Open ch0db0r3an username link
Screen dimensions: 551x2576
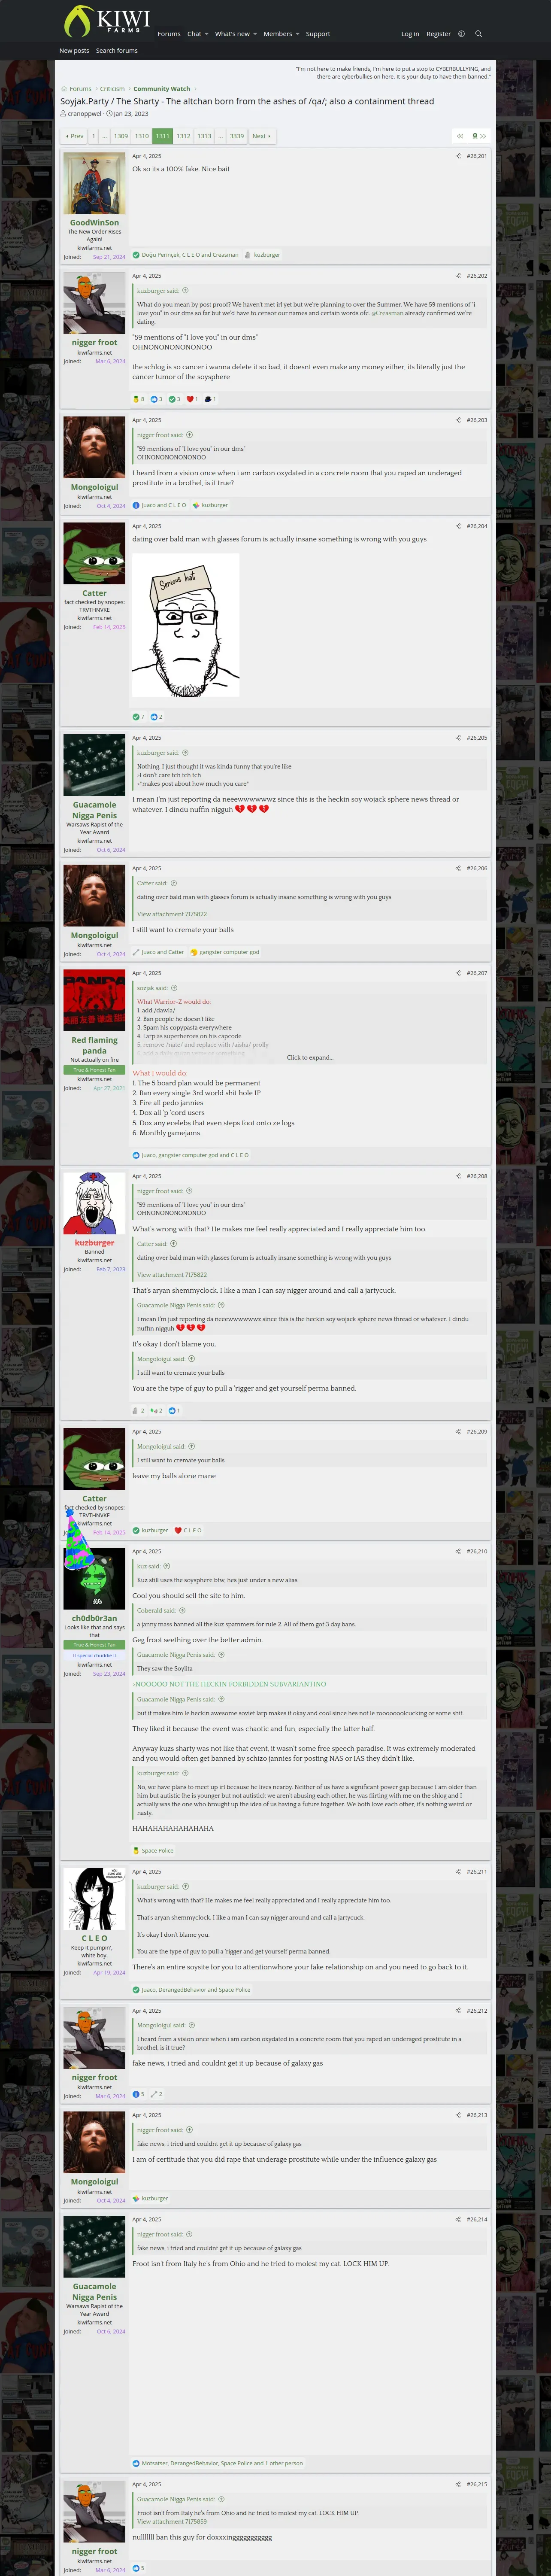point(94,1618)
